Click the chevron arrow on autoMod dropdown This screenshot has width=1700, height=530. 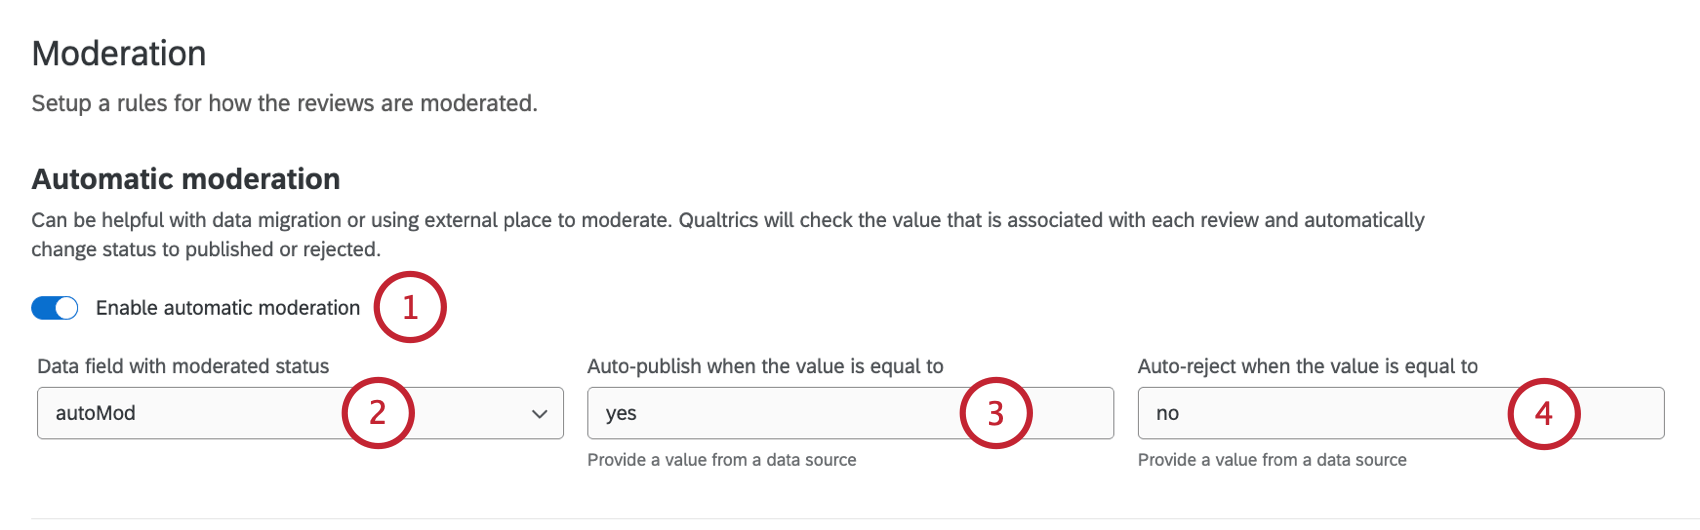[x=540, y=414]
